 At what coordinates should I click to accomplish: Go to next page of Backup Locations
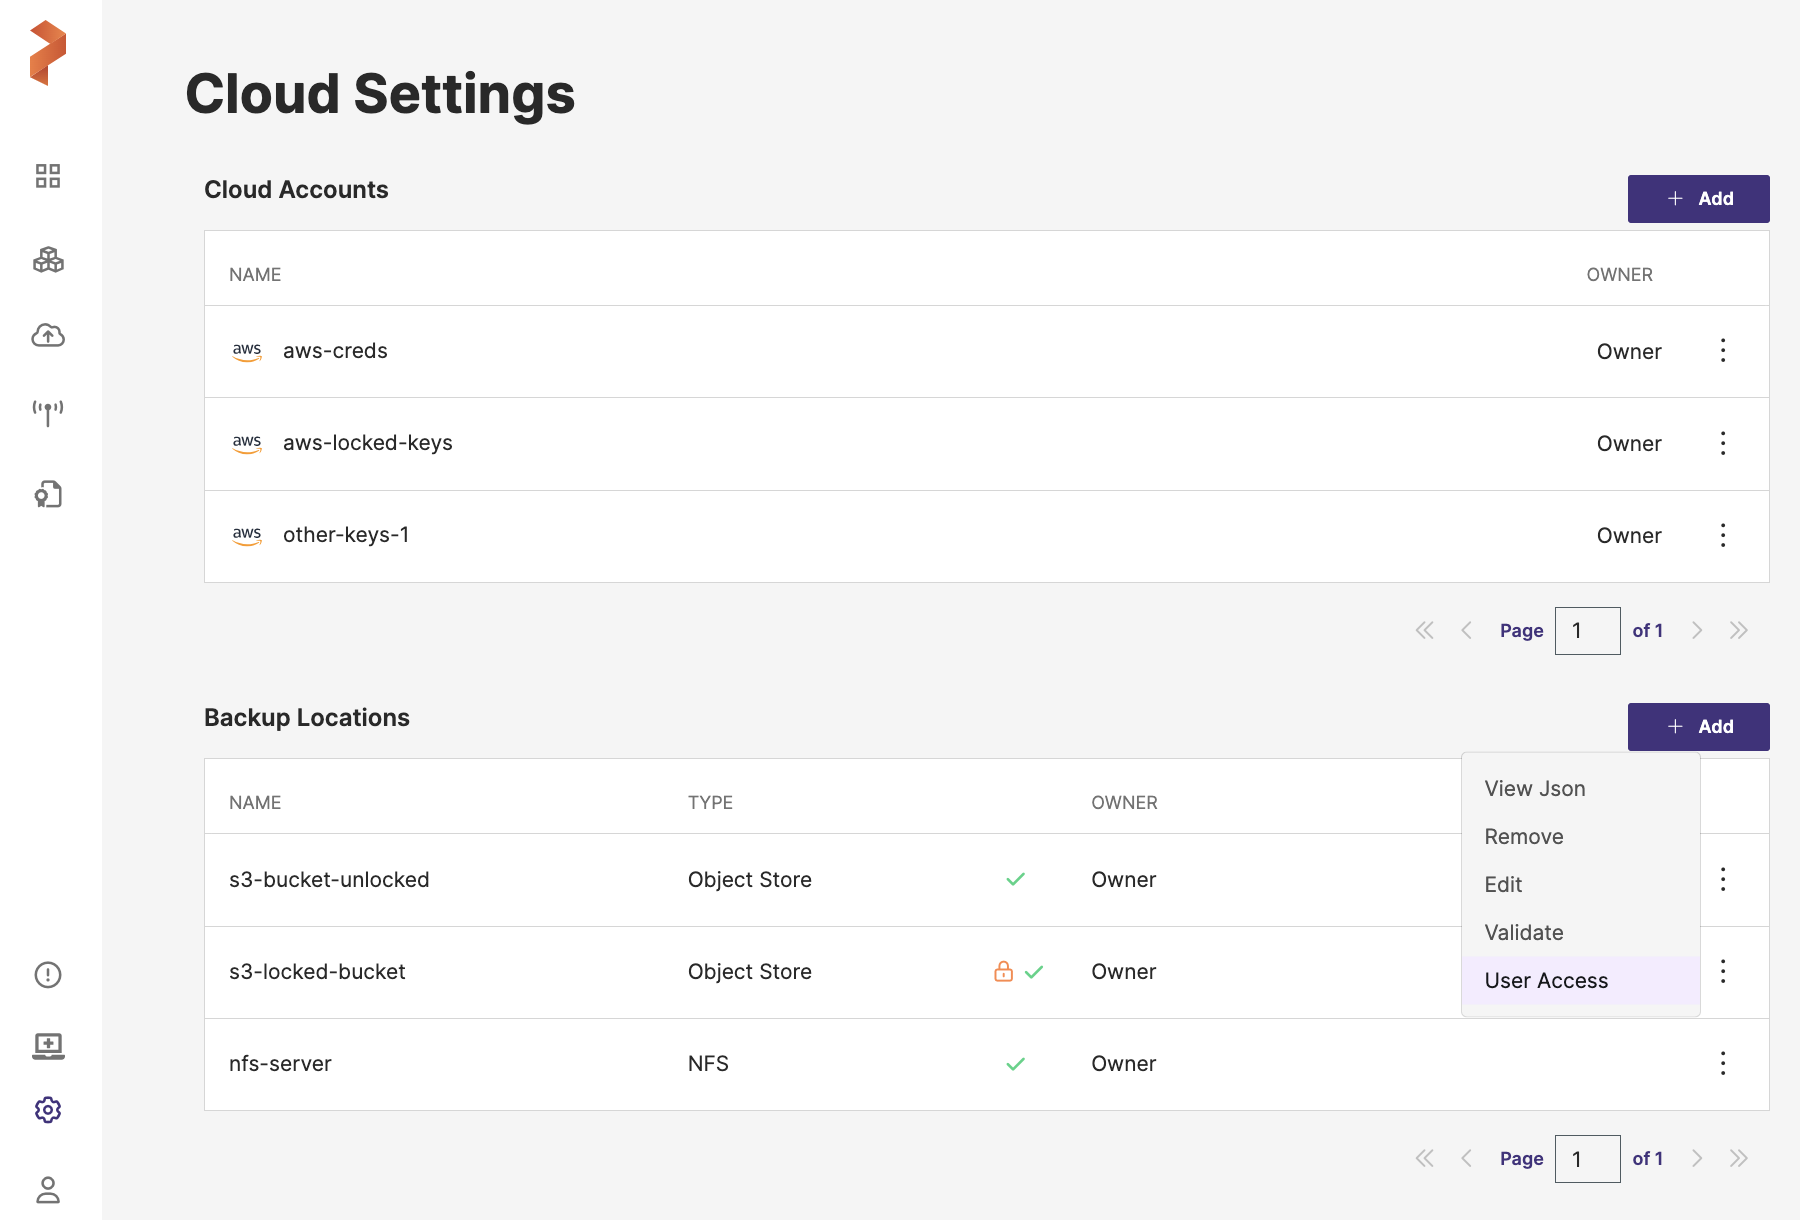click(x=1697, y=1159)
